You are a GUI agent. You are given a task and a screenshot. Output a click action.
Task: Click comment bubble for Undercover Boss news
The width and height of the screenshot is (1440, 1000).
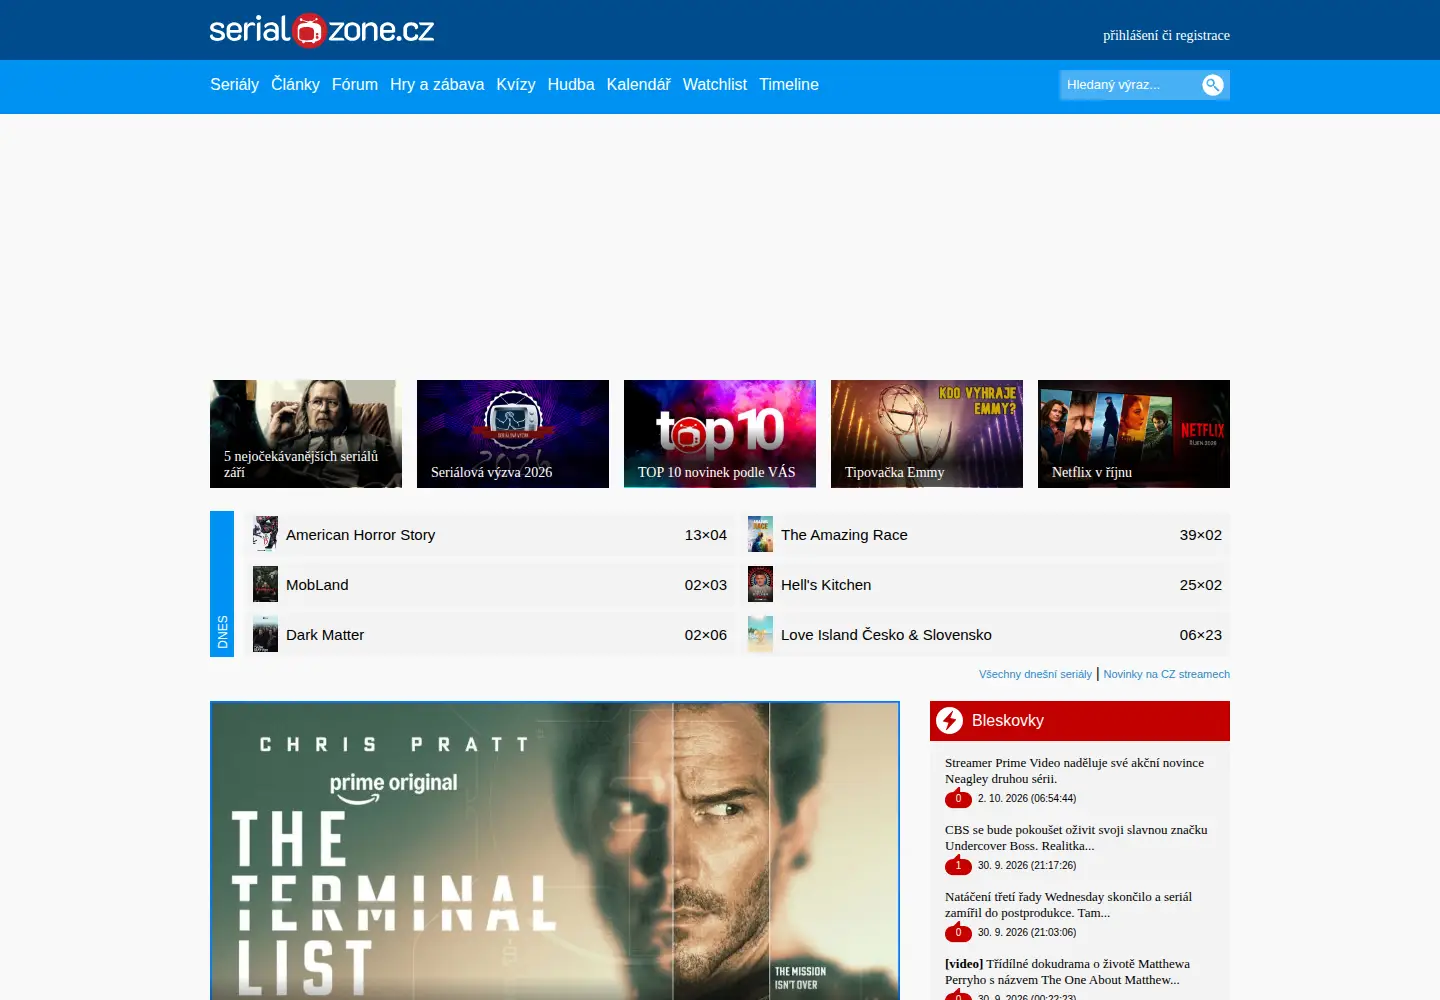point(958,865)
